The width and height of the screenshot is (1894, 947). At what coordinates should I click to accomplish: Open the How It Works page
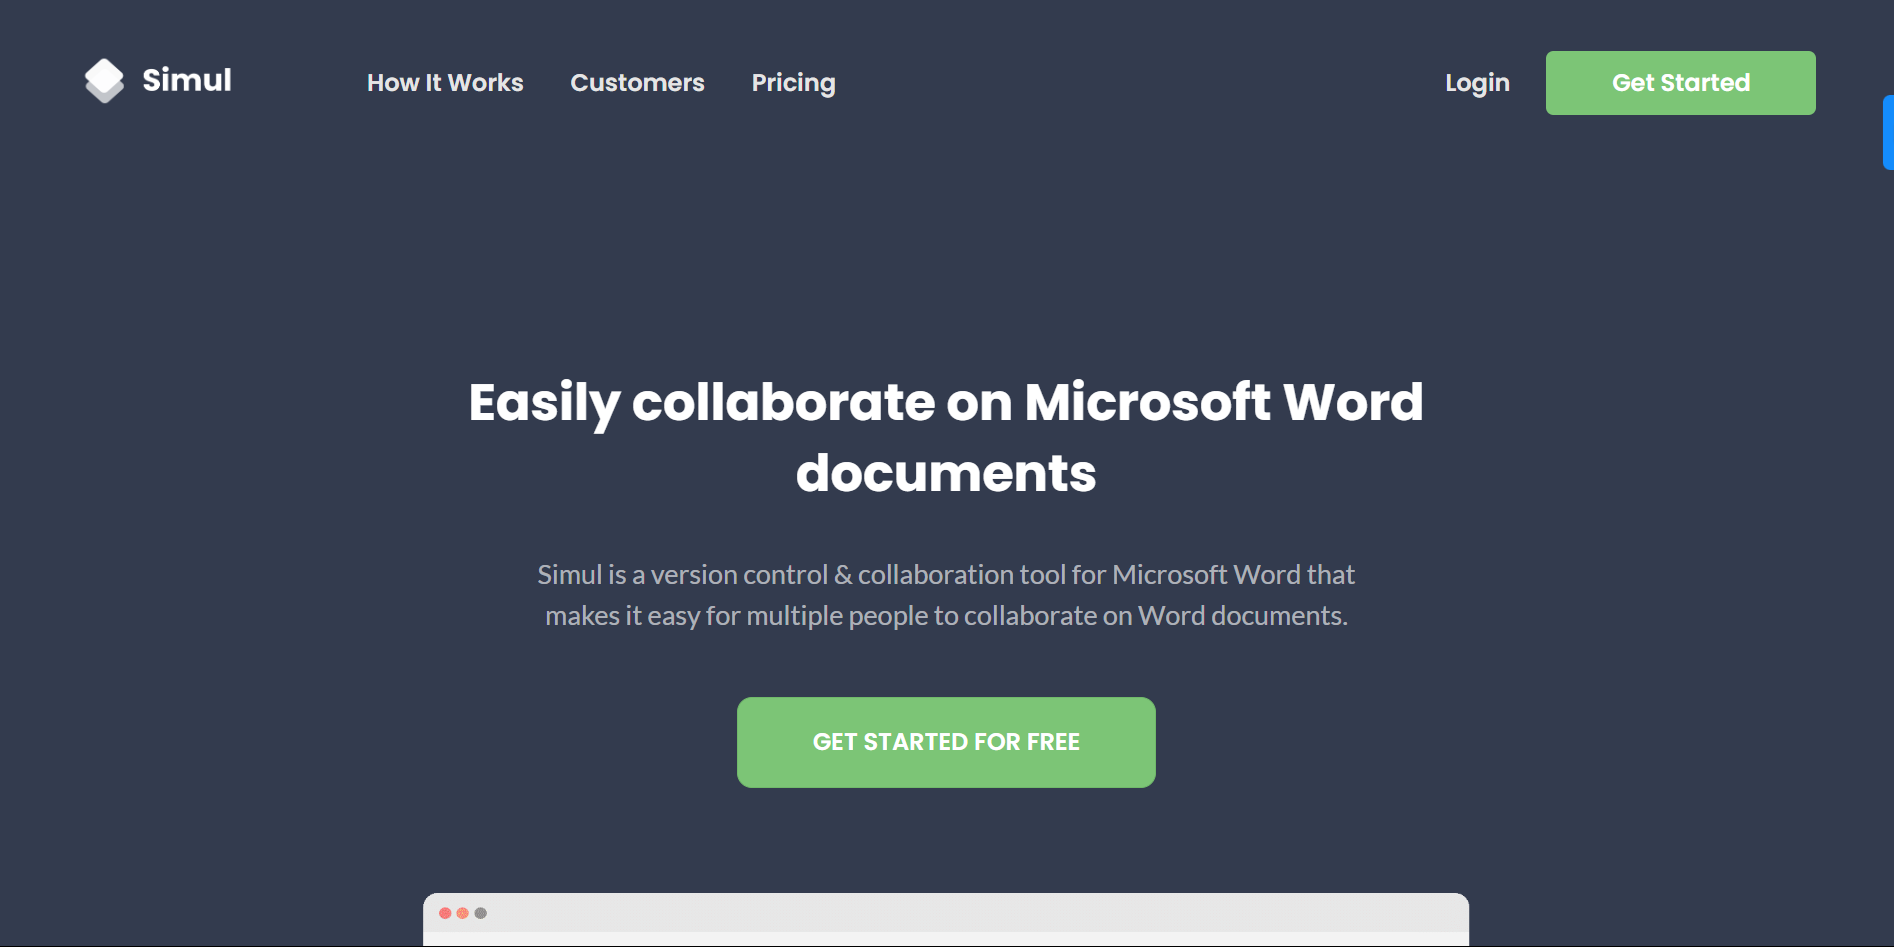[445, 83]
